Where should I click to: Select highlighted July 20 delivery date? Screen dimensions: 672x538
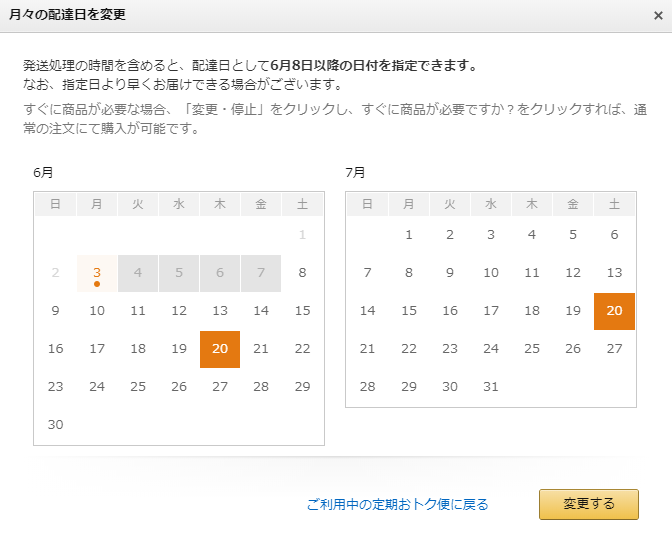(x=614, y=311)
